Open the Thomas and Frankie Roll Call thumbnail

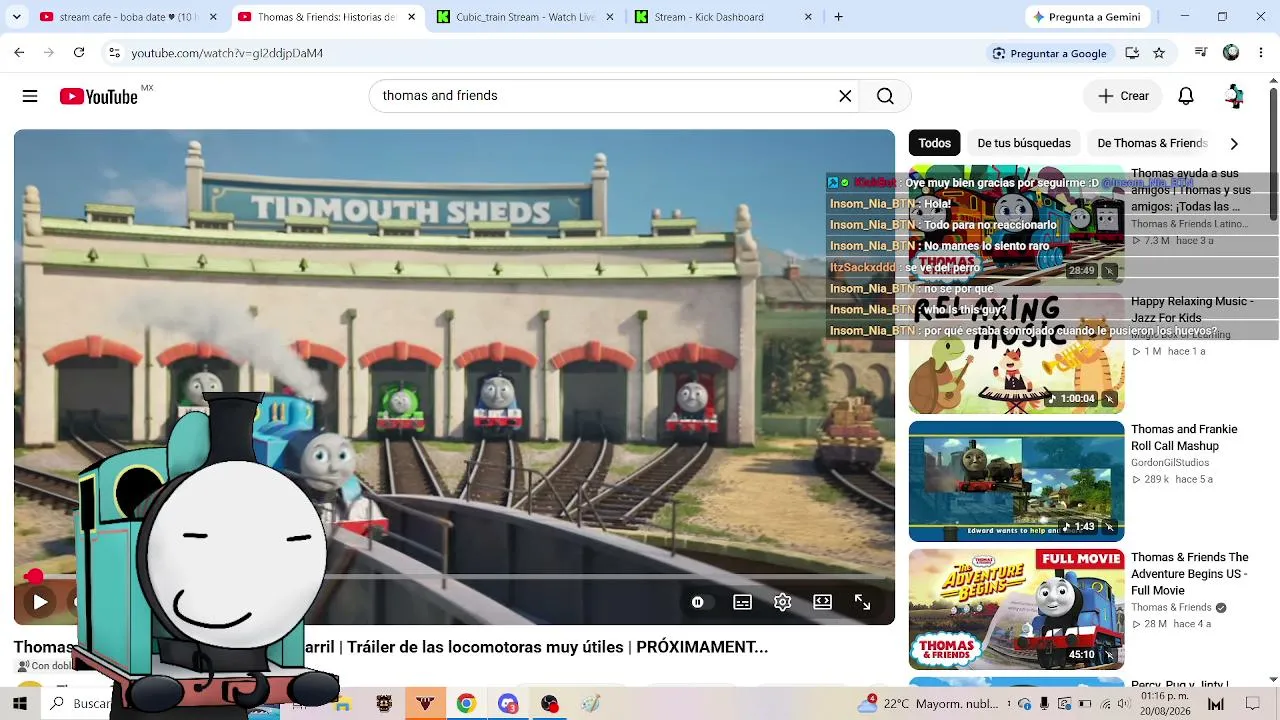pyautogui.click(x=1016, y=481)
